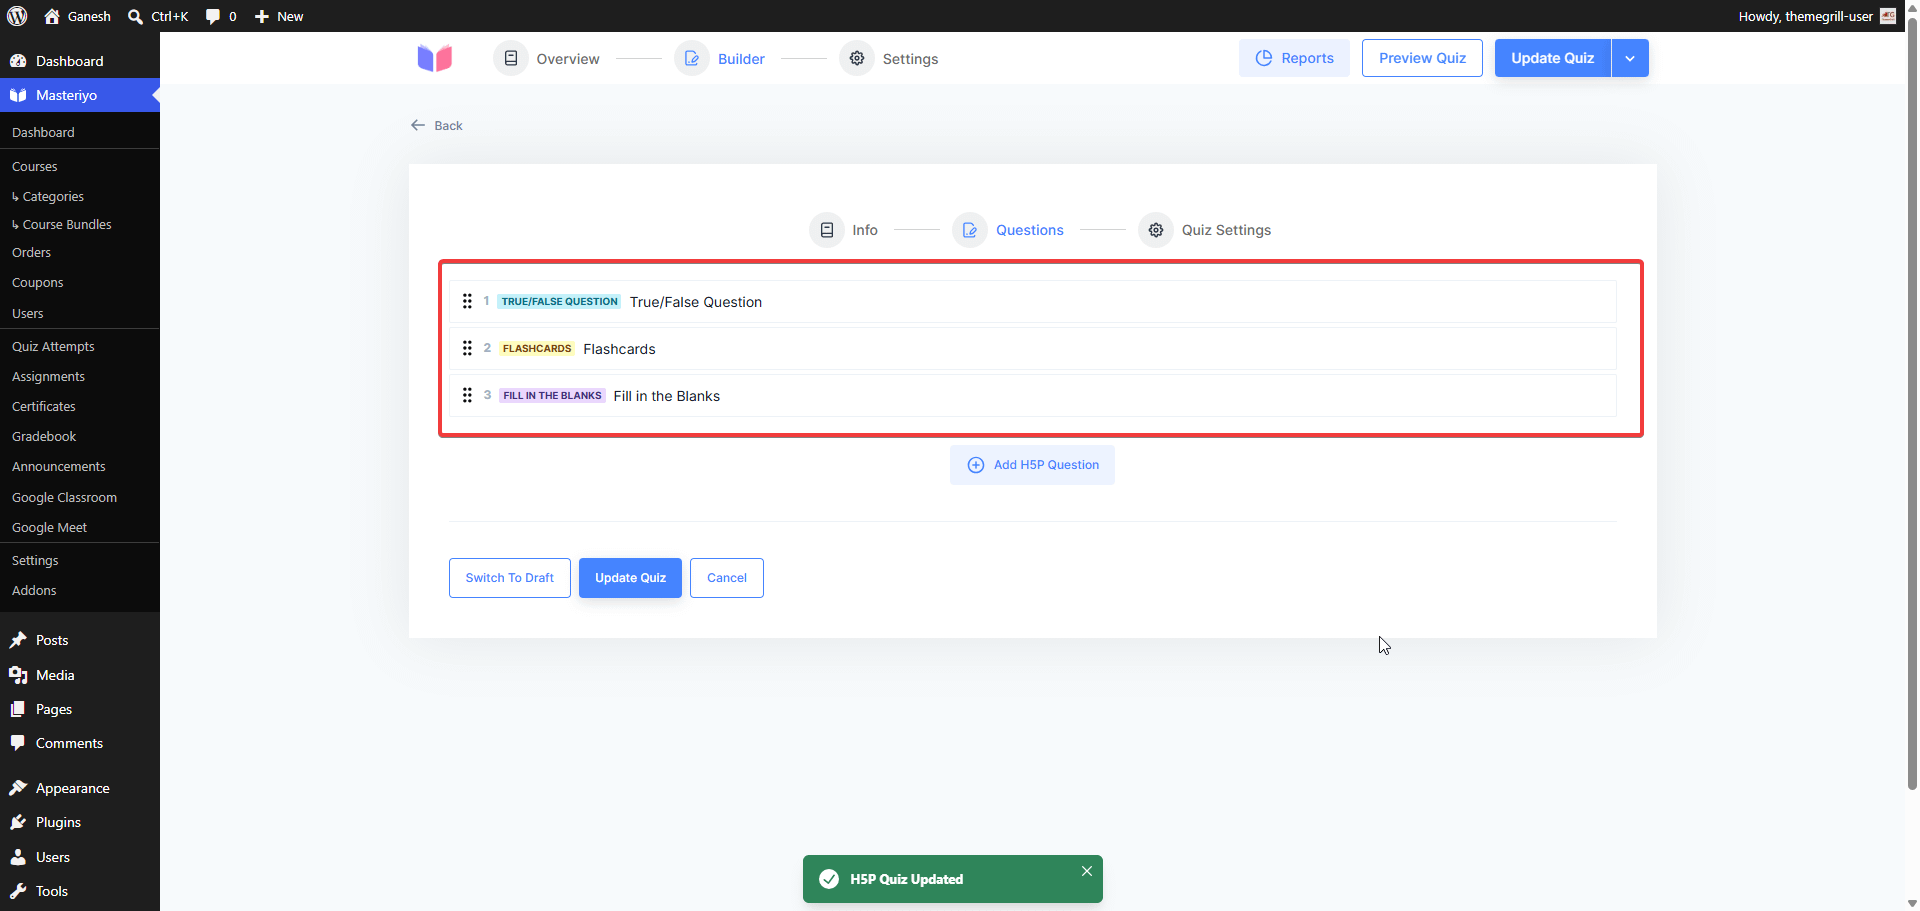Open Reports page
The height and width of the screenshot is (911, 1920).
[1294, 58]
